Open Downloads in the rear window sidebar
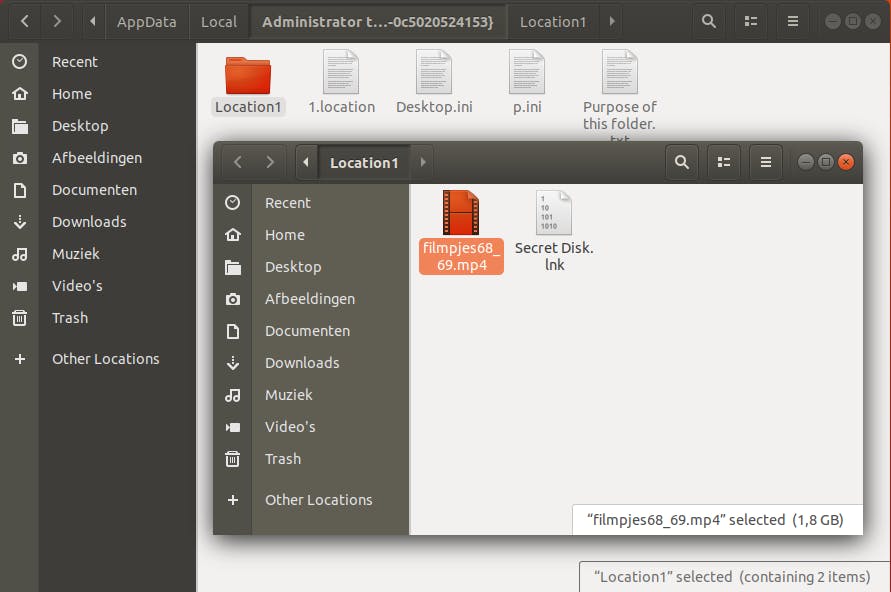Viewport: 891px width, 592px height. tap(97, 222)
